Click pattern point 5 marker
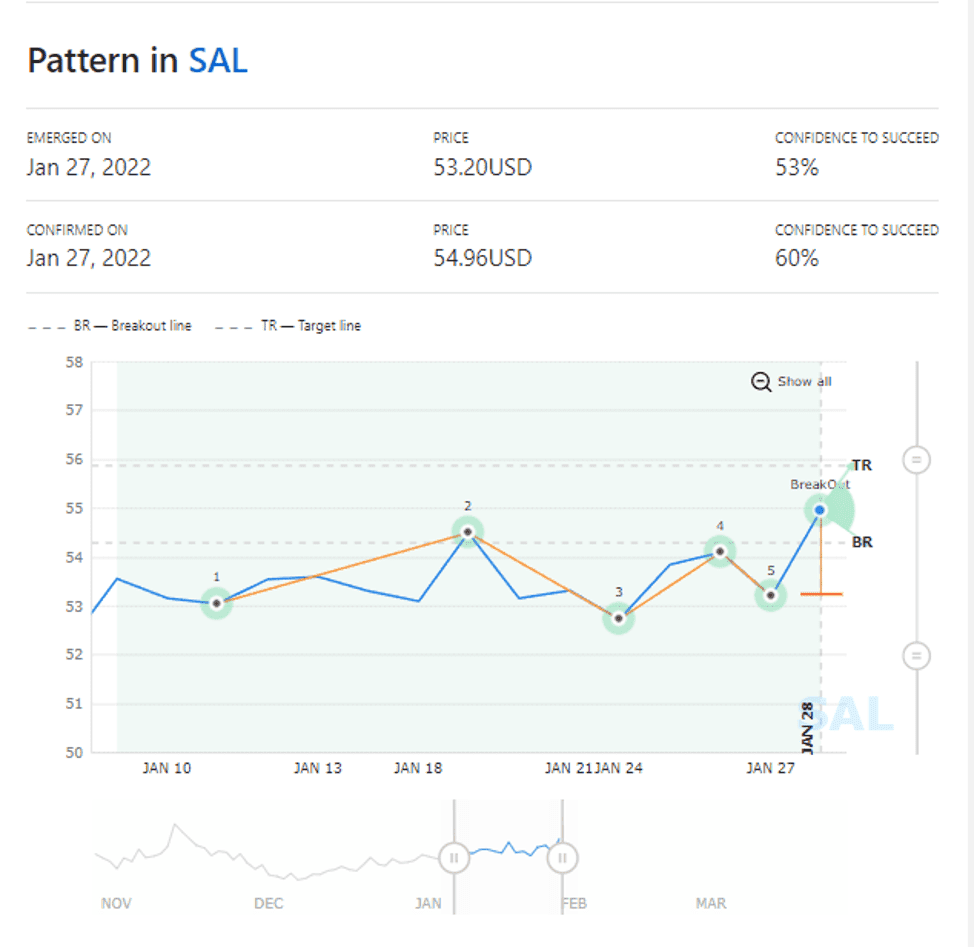 click(770, 595)
